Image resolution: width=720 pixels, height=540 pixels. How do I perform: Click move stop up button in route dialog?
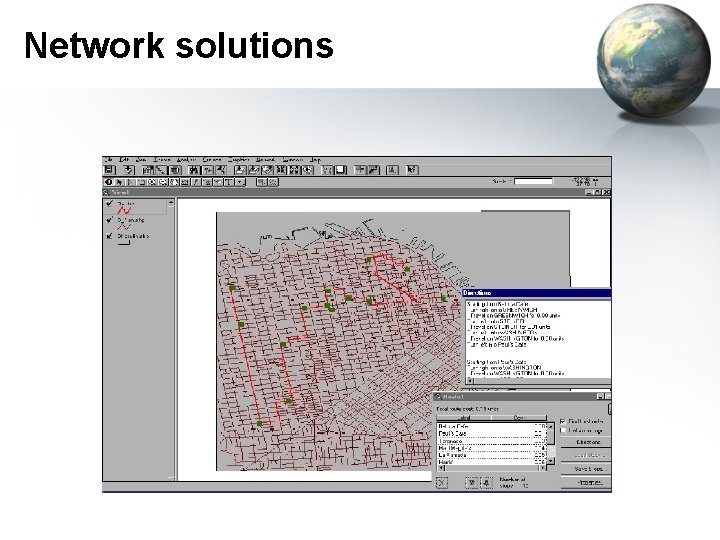472,483
